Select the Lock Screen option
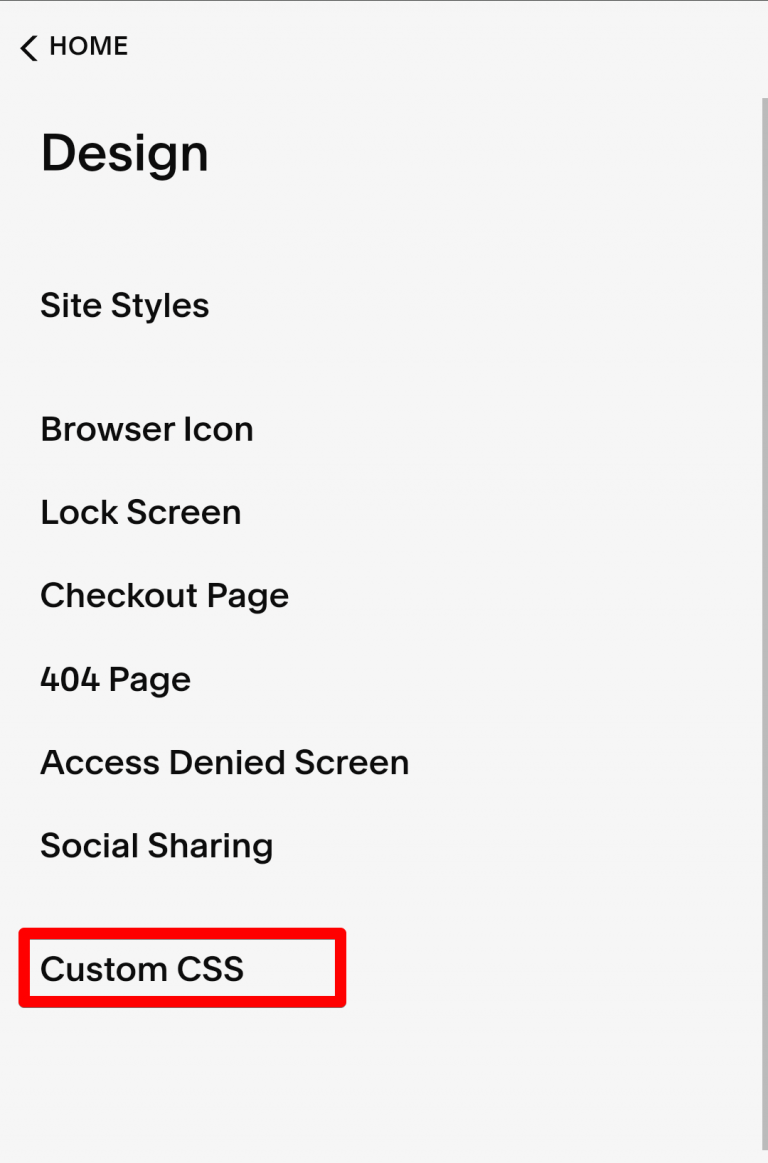 (x=141, y=512)
